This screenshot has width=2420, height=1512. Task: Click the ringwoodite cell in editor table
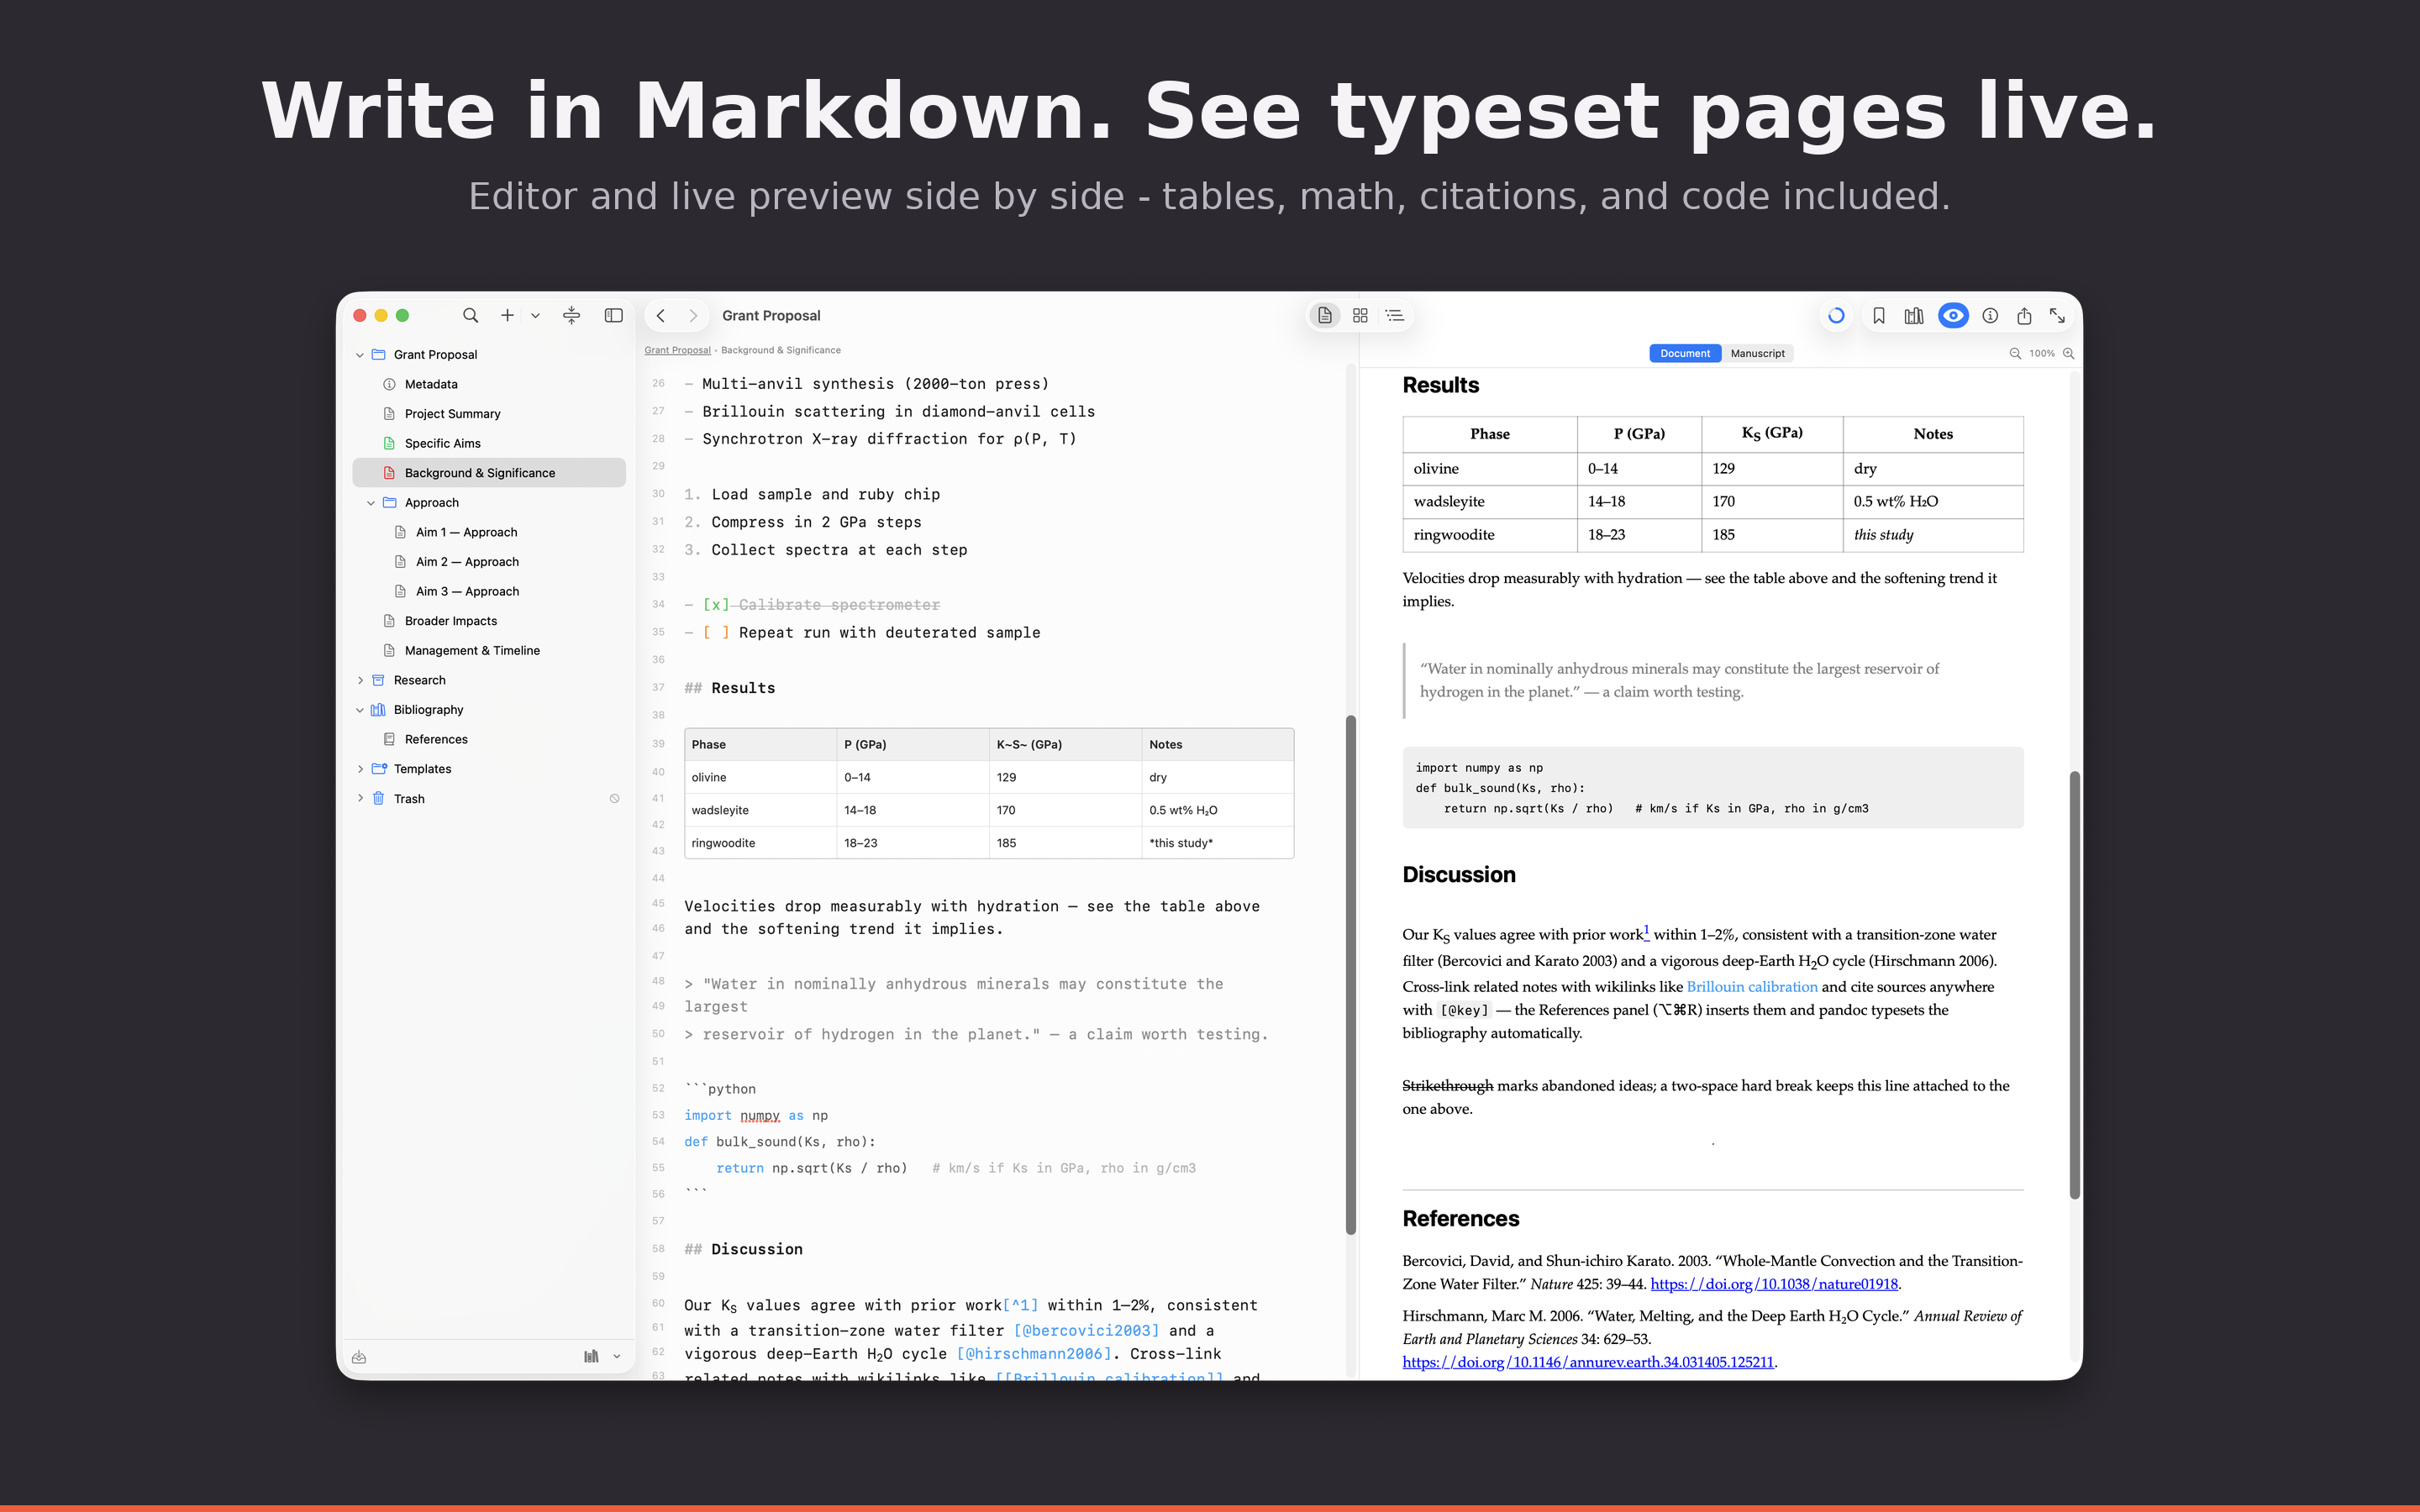(x=760, y=843)
